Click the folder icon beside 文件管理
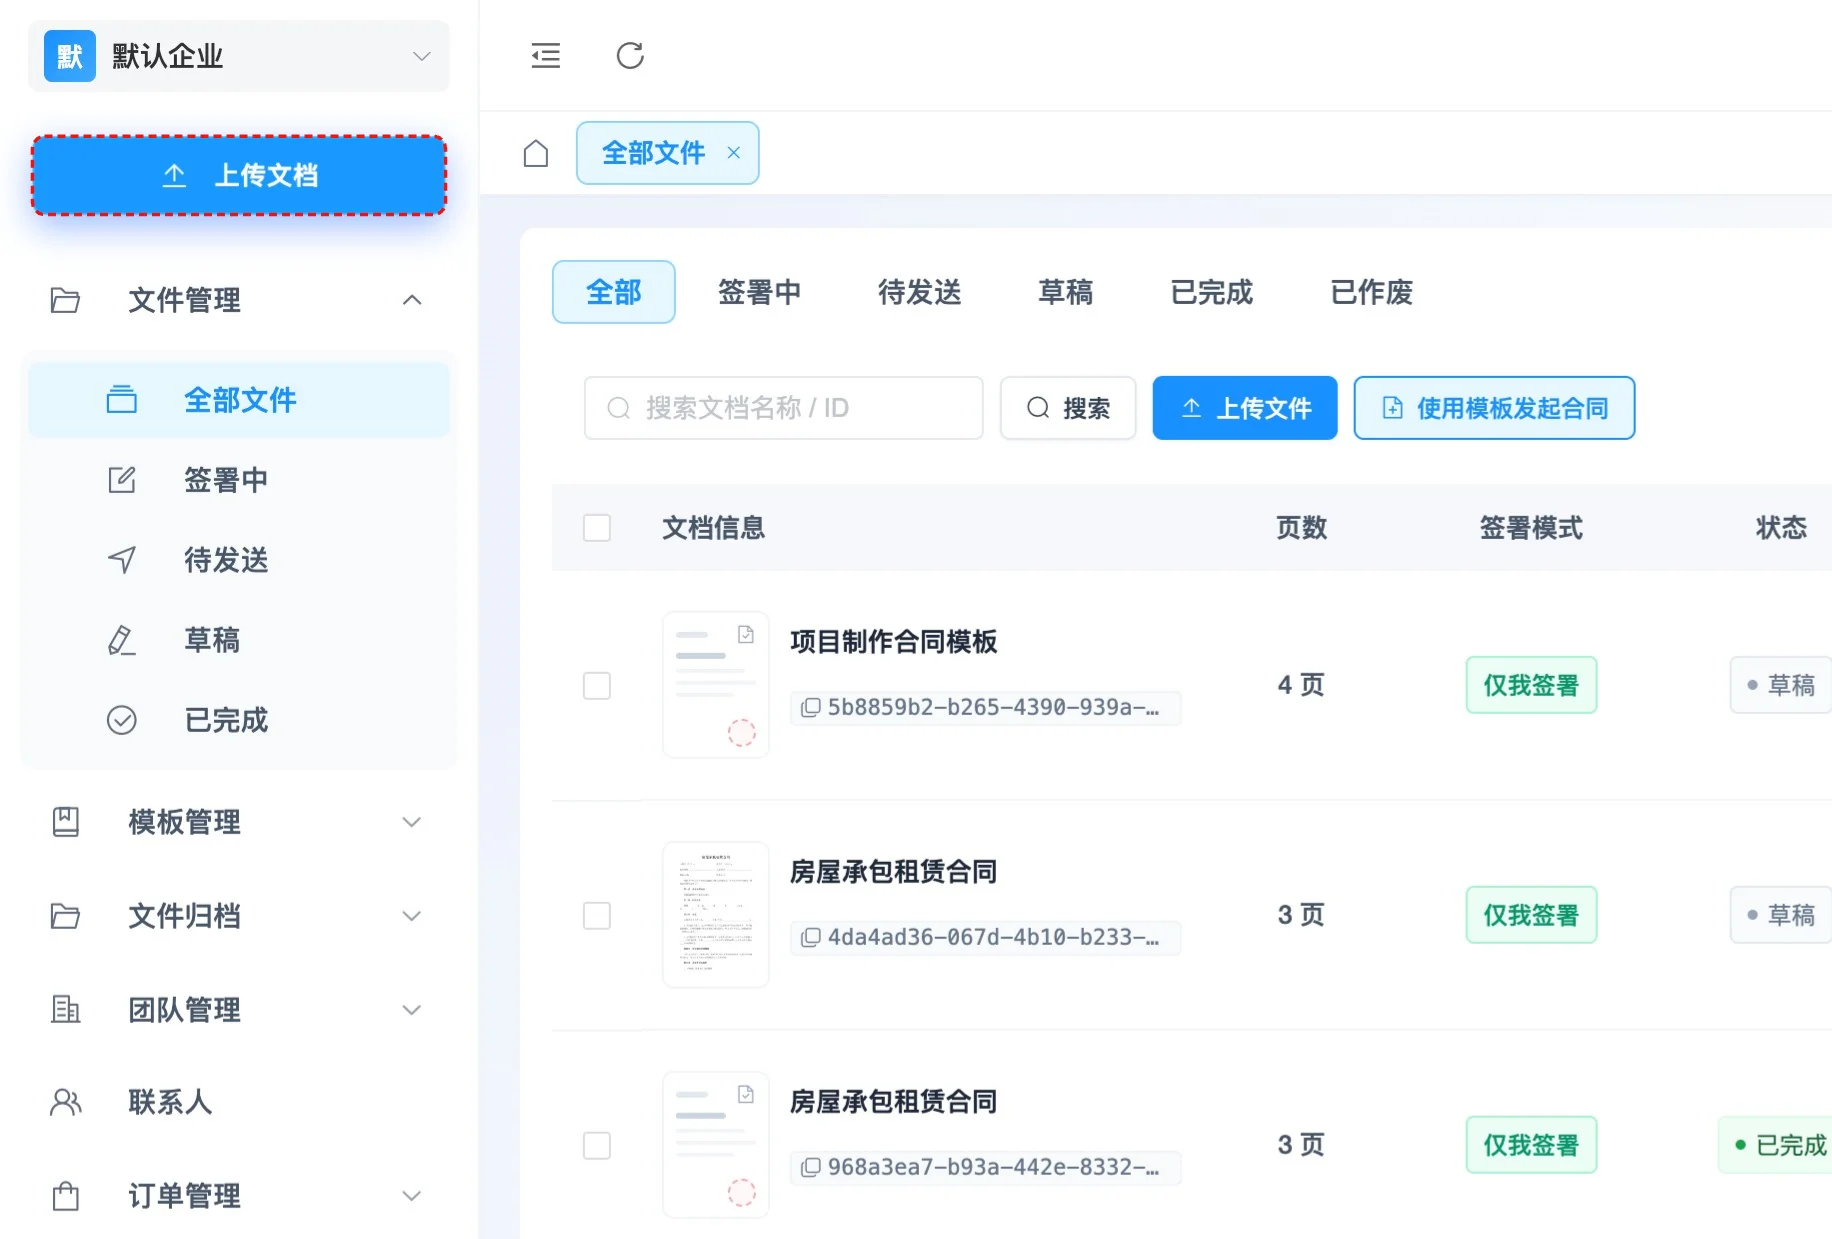The image size is (1832, 1239). click(x=66, y=300)
